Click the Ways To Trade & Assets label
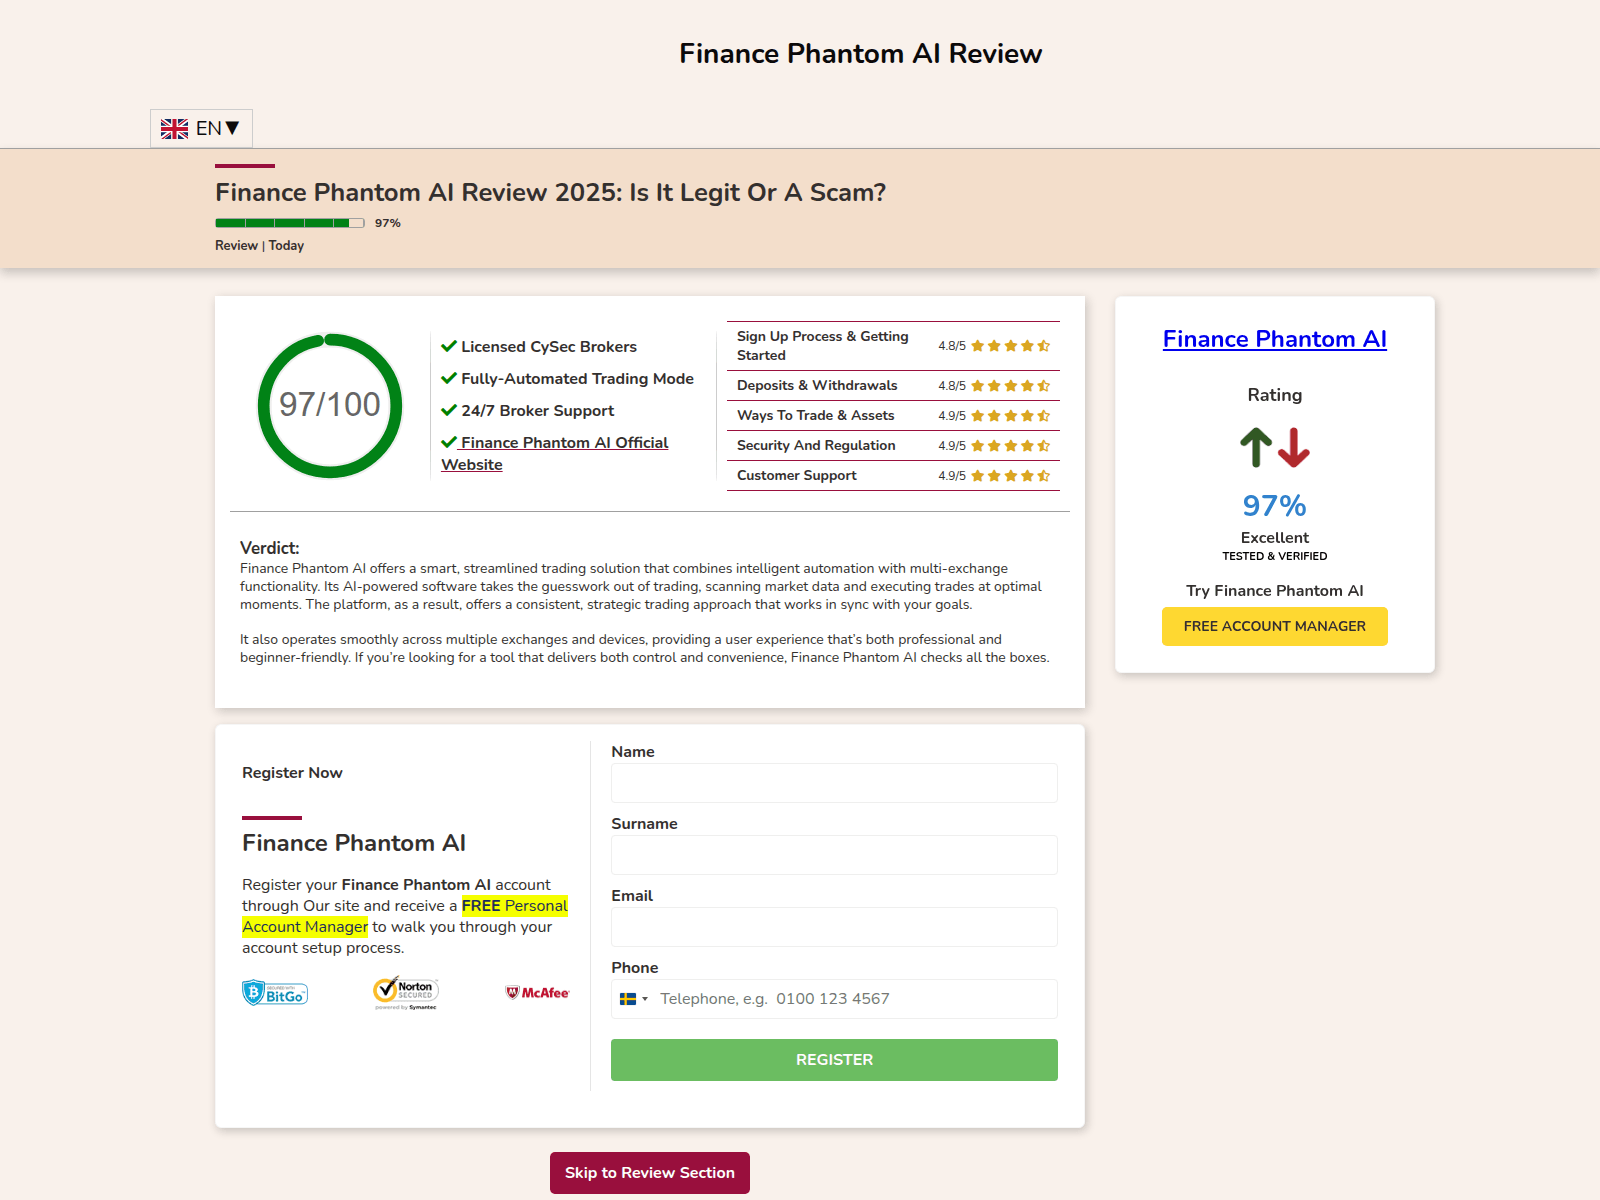The width and height of the screenshot is (1600, 1200). pyautogui.click(x=816, y=415)
